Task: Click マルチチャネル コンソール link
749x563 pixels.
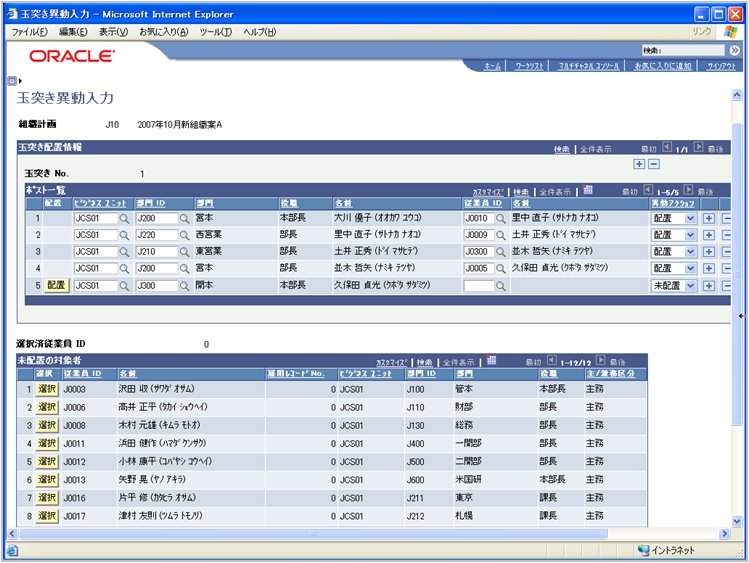Action: (588, 66)
